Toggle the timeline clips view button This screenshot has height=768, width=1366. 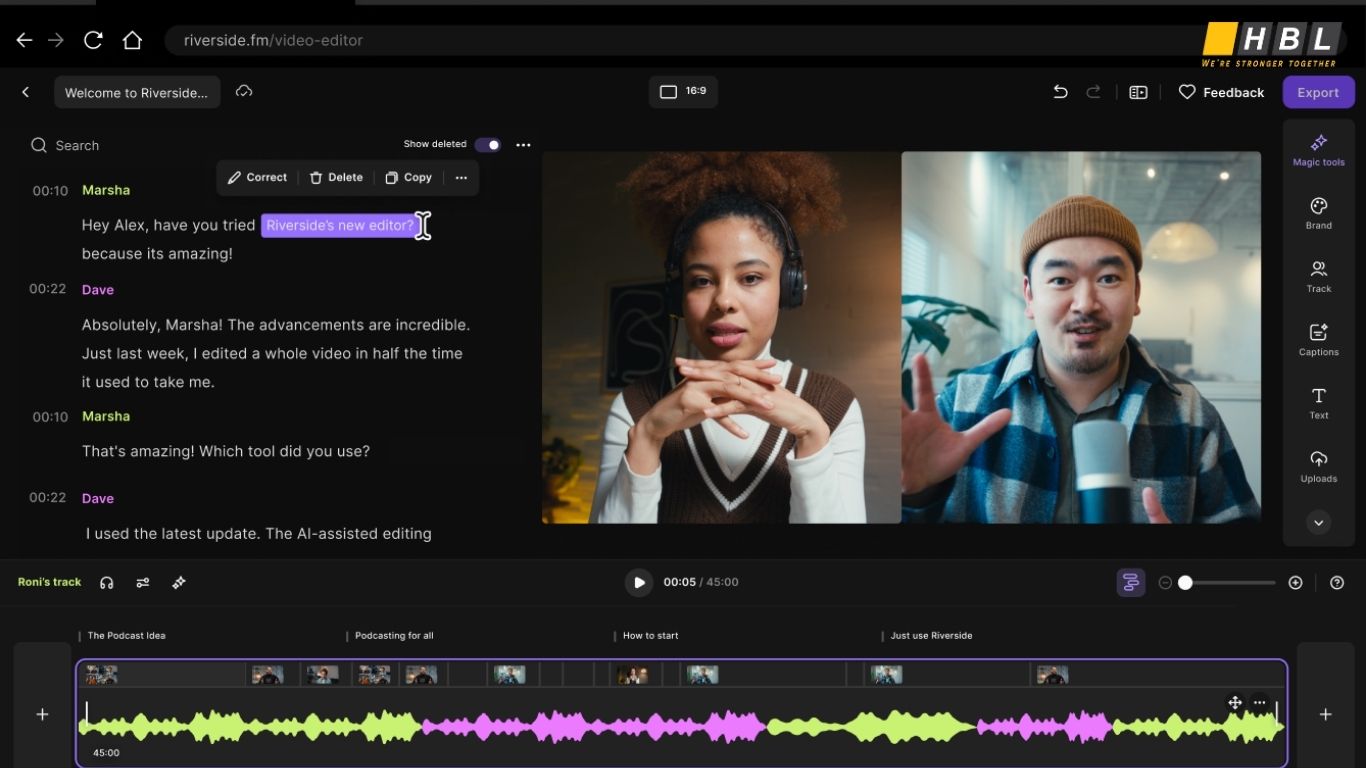click(1130, 581)
